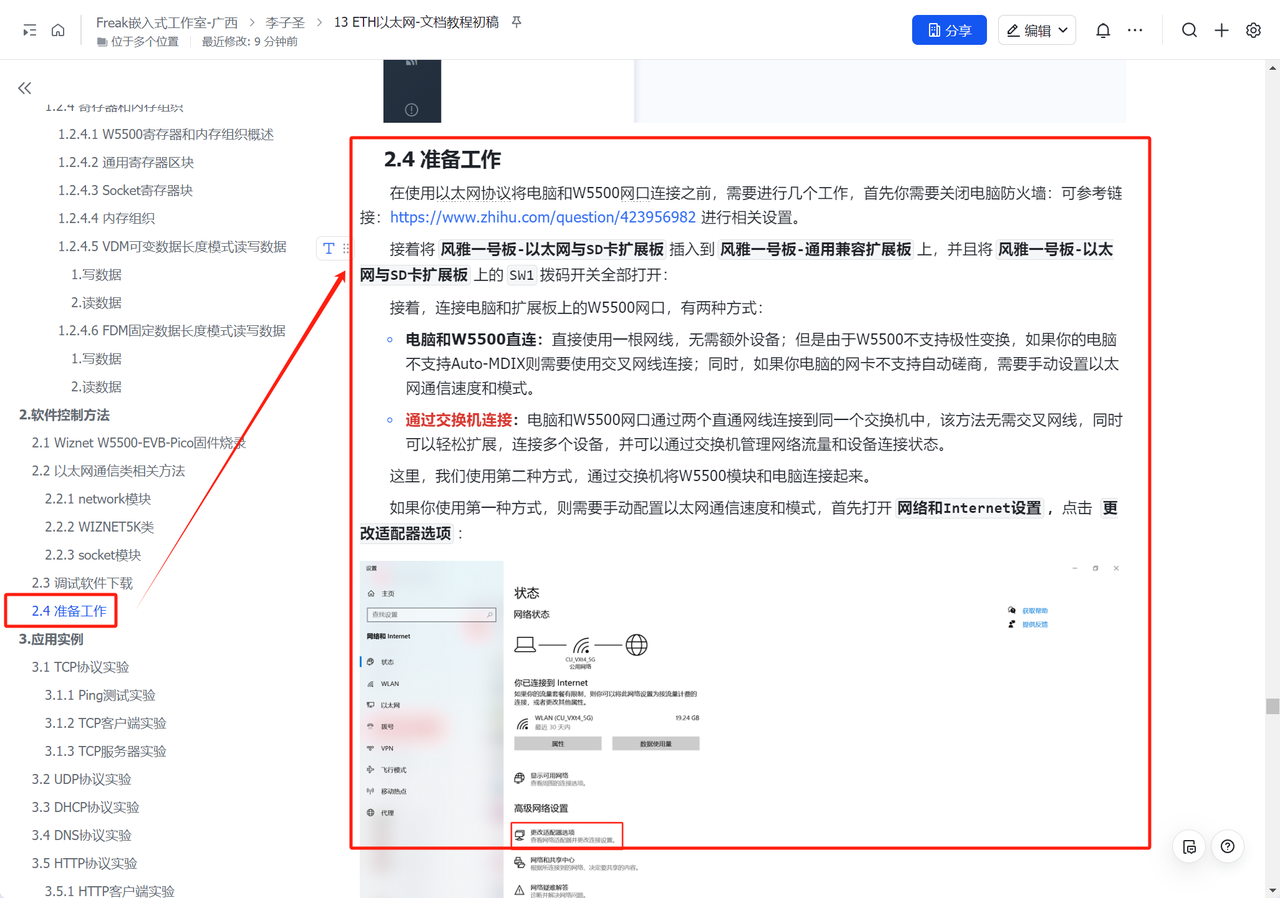Go to 3.1.2 TCP客户端实验 in outline

106,722
